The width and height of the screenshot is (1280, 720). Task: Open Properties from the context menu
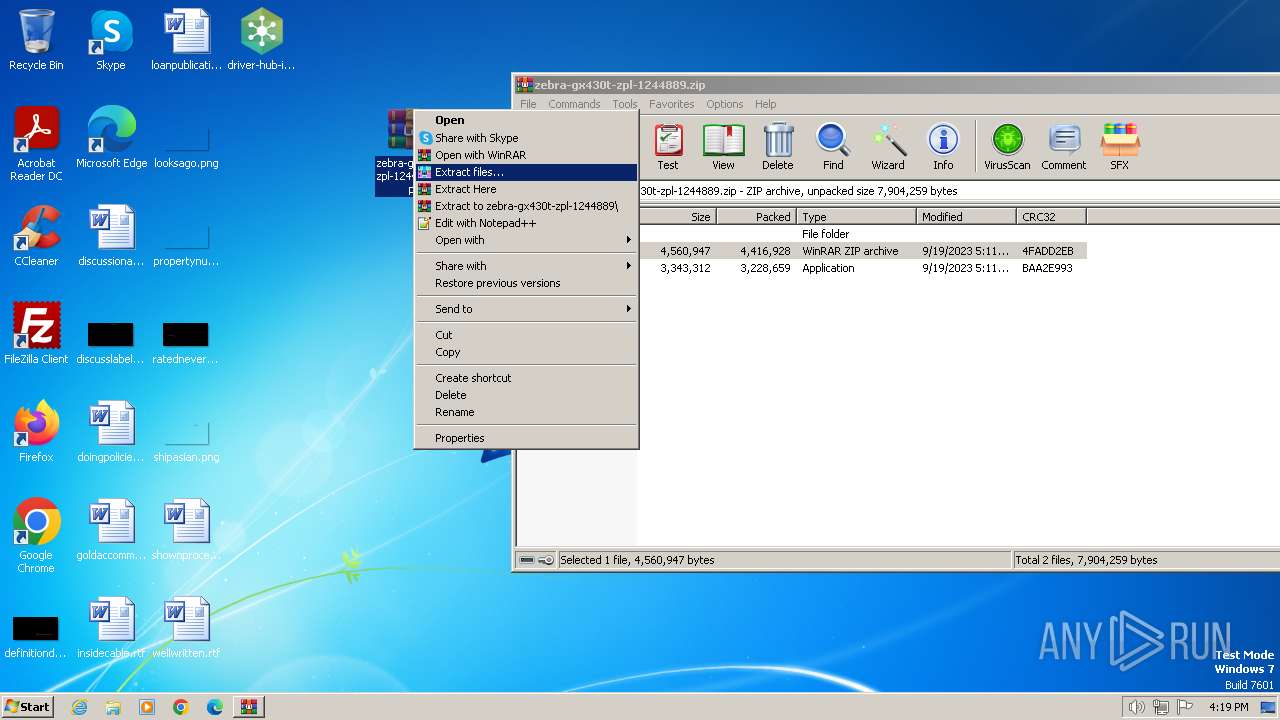pyautogui.click(x=526, y=438)
